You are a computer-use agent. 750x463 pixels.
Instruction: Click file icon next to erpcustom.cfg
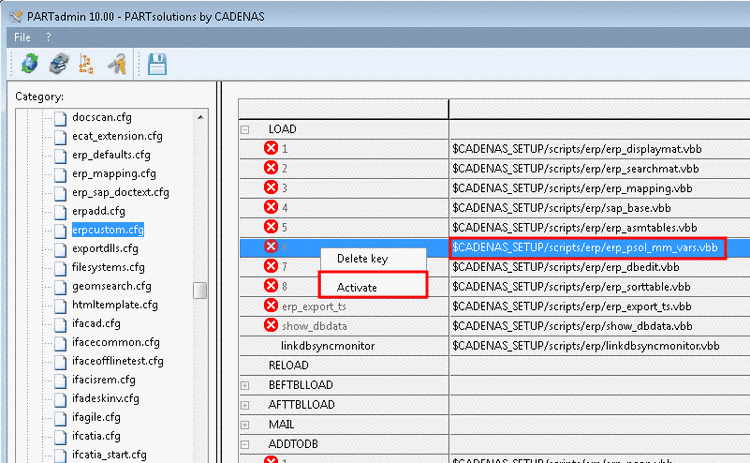(x=60, y=230)
